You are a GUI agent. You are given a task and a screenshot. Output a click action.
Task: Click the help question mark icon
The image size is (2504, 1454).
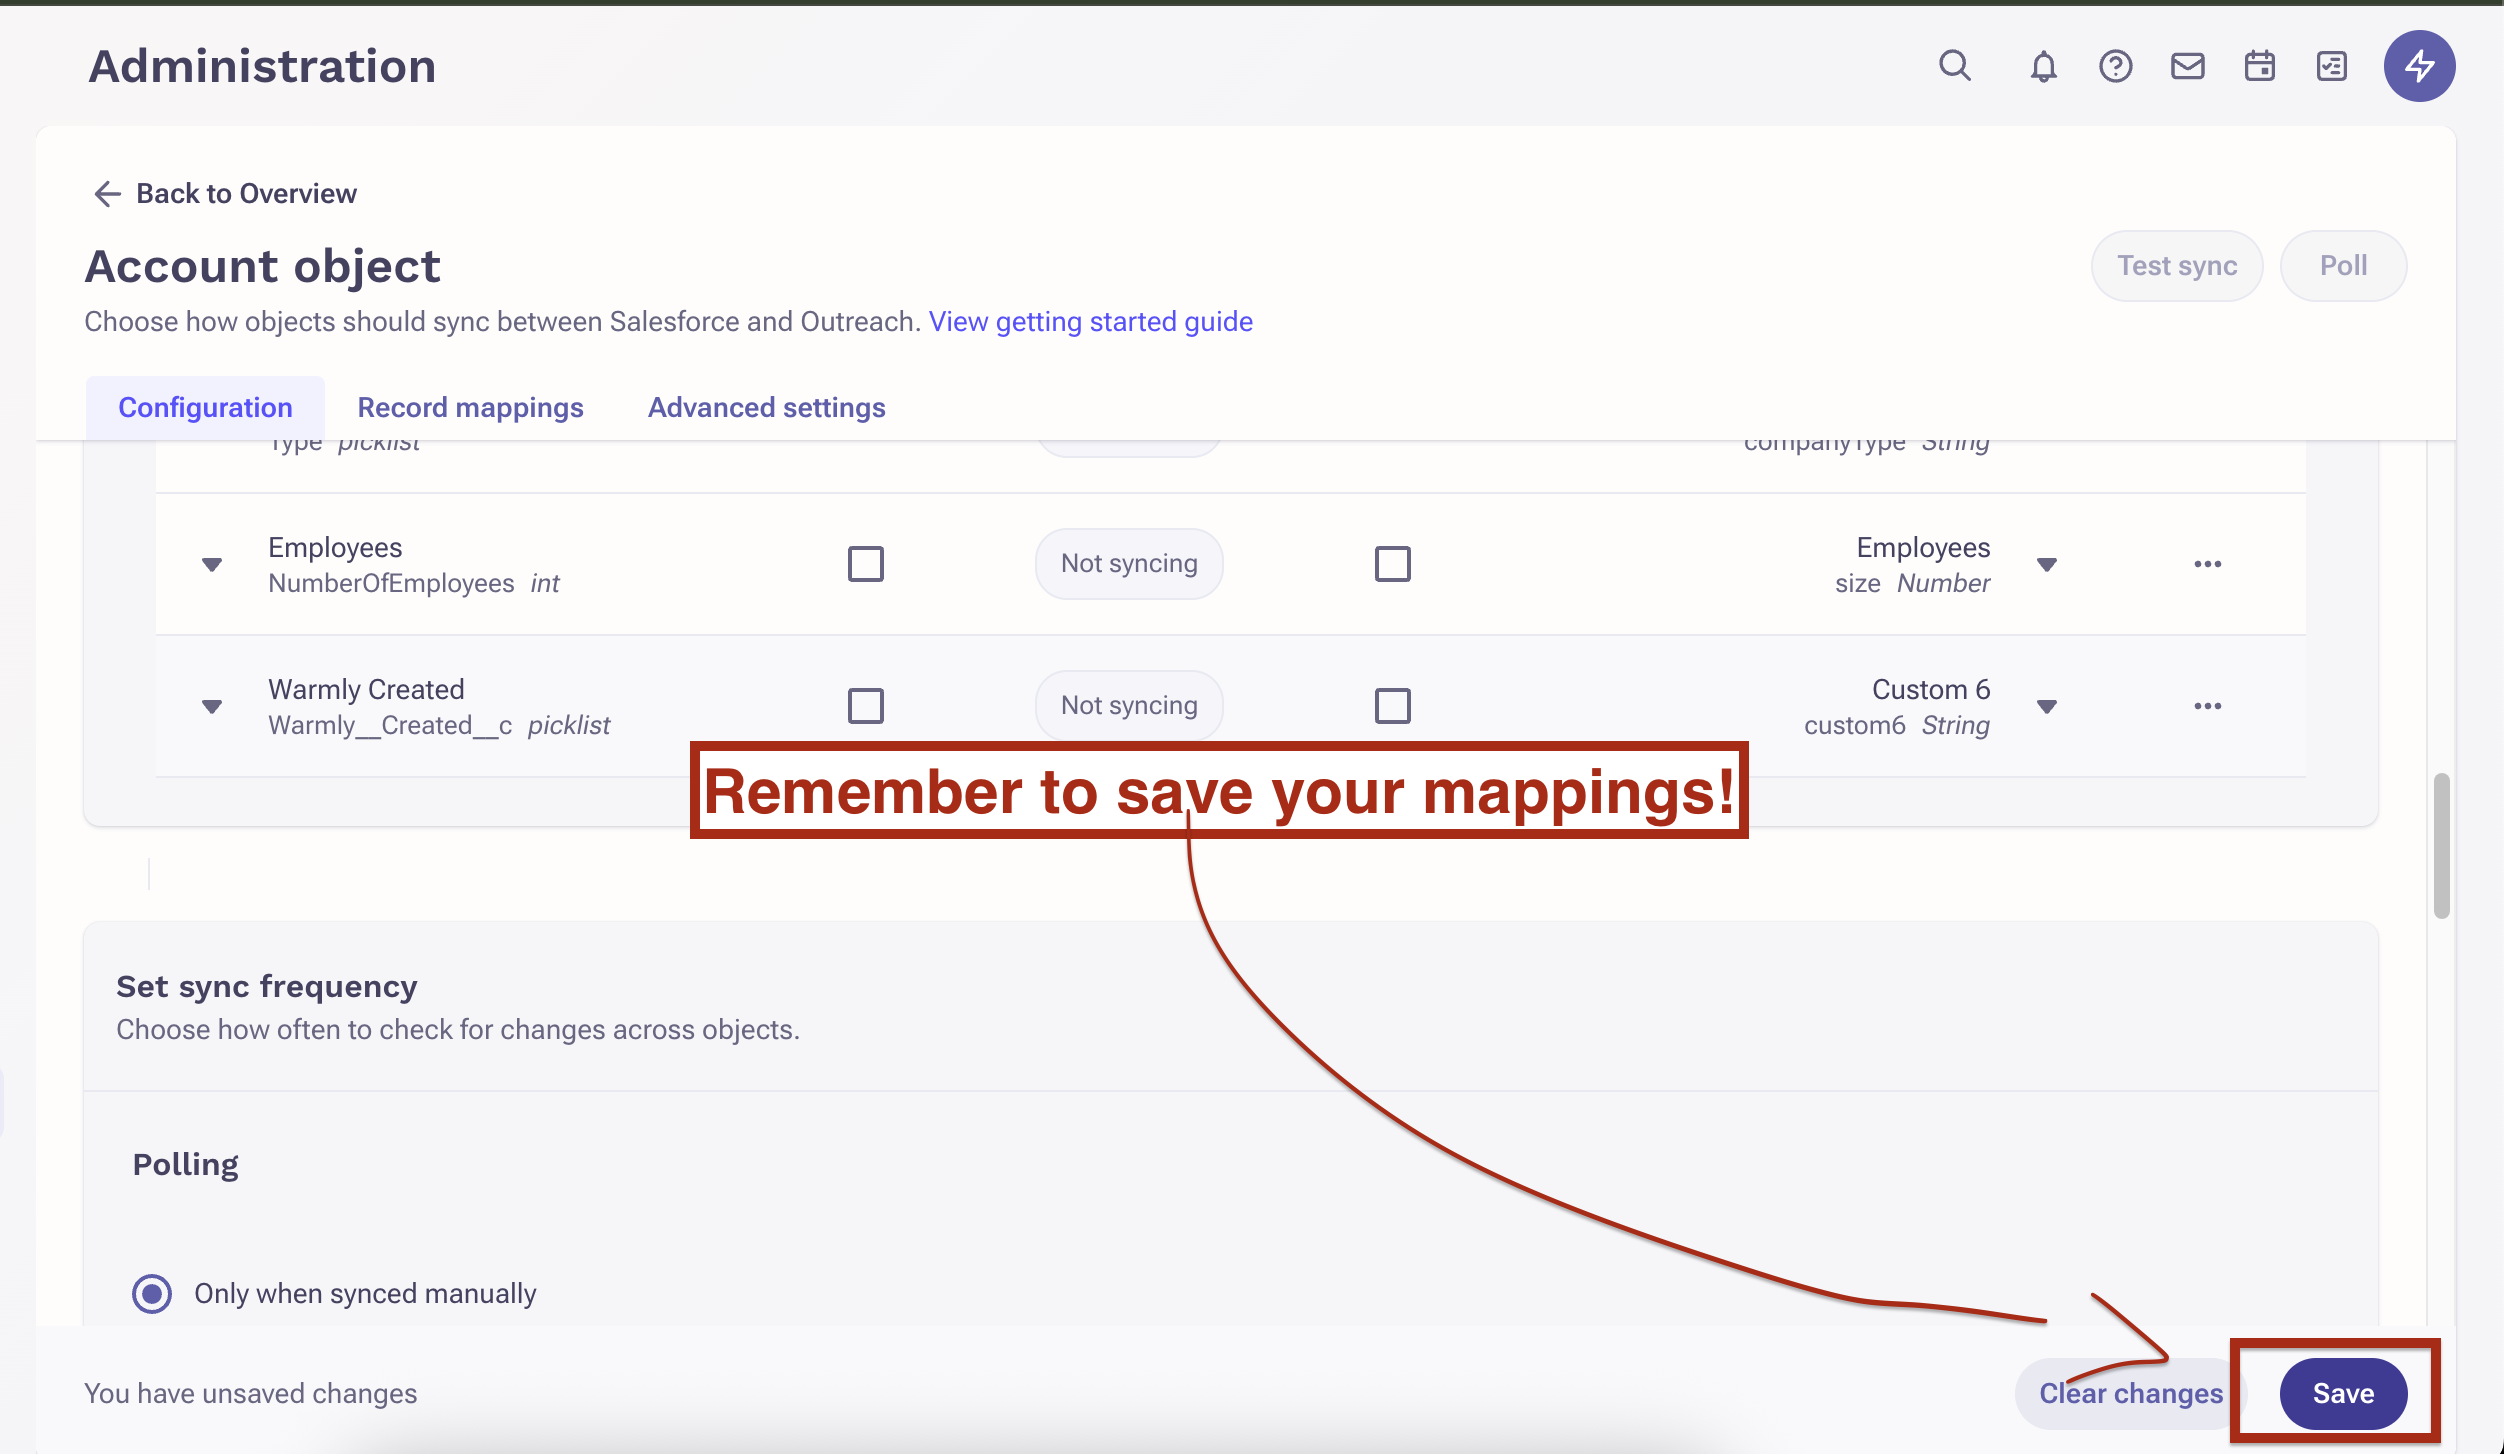click(2115, 66)
